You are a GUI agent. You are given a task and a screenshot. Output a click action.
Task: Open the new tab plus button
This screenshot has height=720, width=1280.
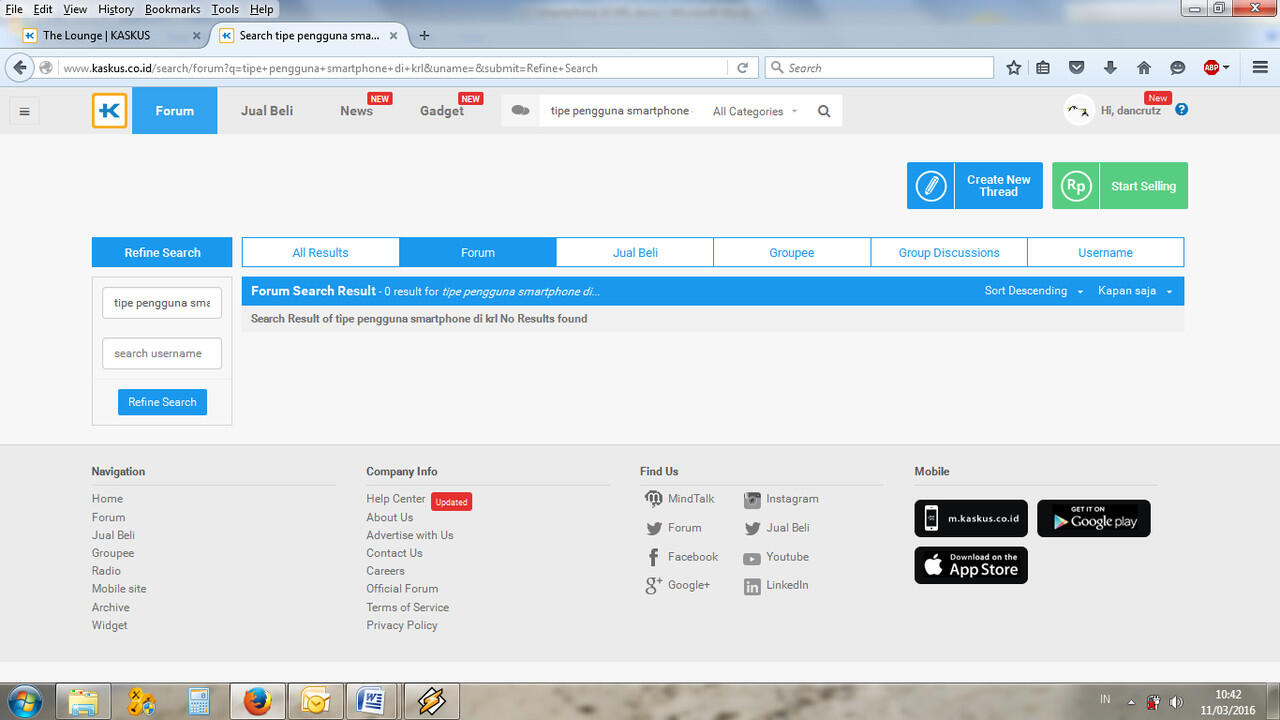pos(424,35)
